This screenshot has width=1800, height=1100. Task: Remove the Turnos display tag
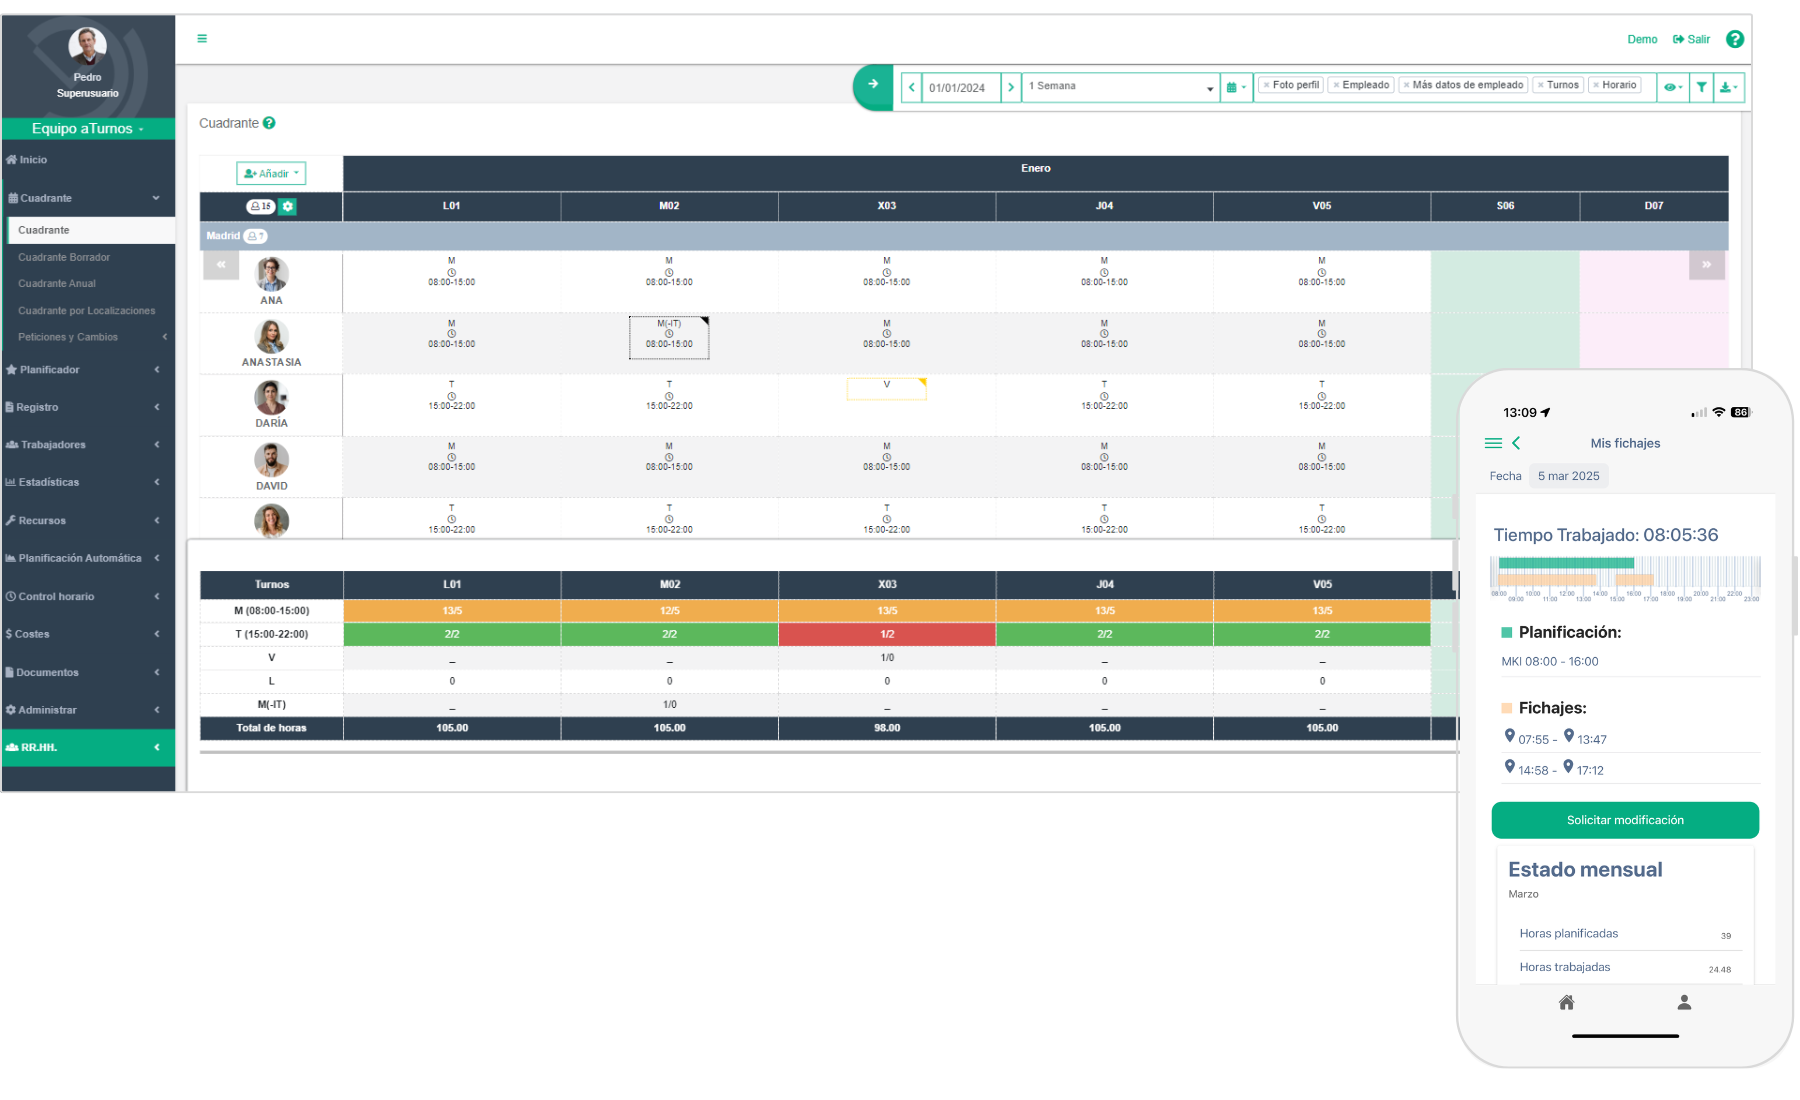coord(1541,86)
